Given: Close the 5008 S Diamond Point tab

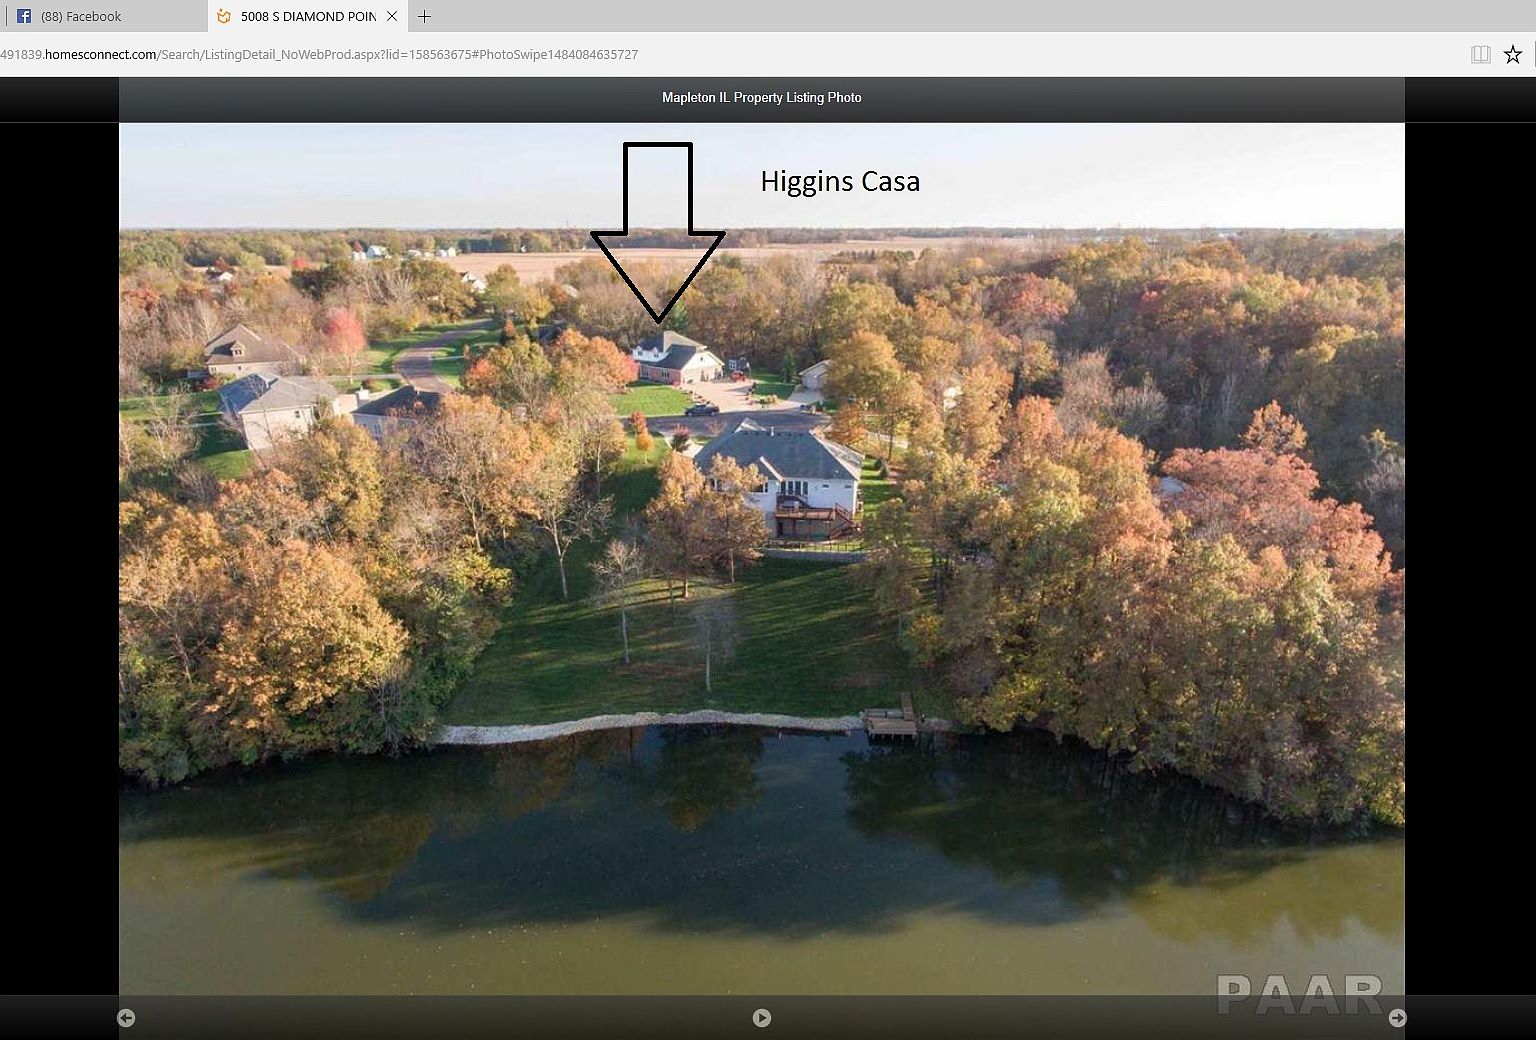Looking at the screenshot, I should pyautogui.click(x=392, y=16).
